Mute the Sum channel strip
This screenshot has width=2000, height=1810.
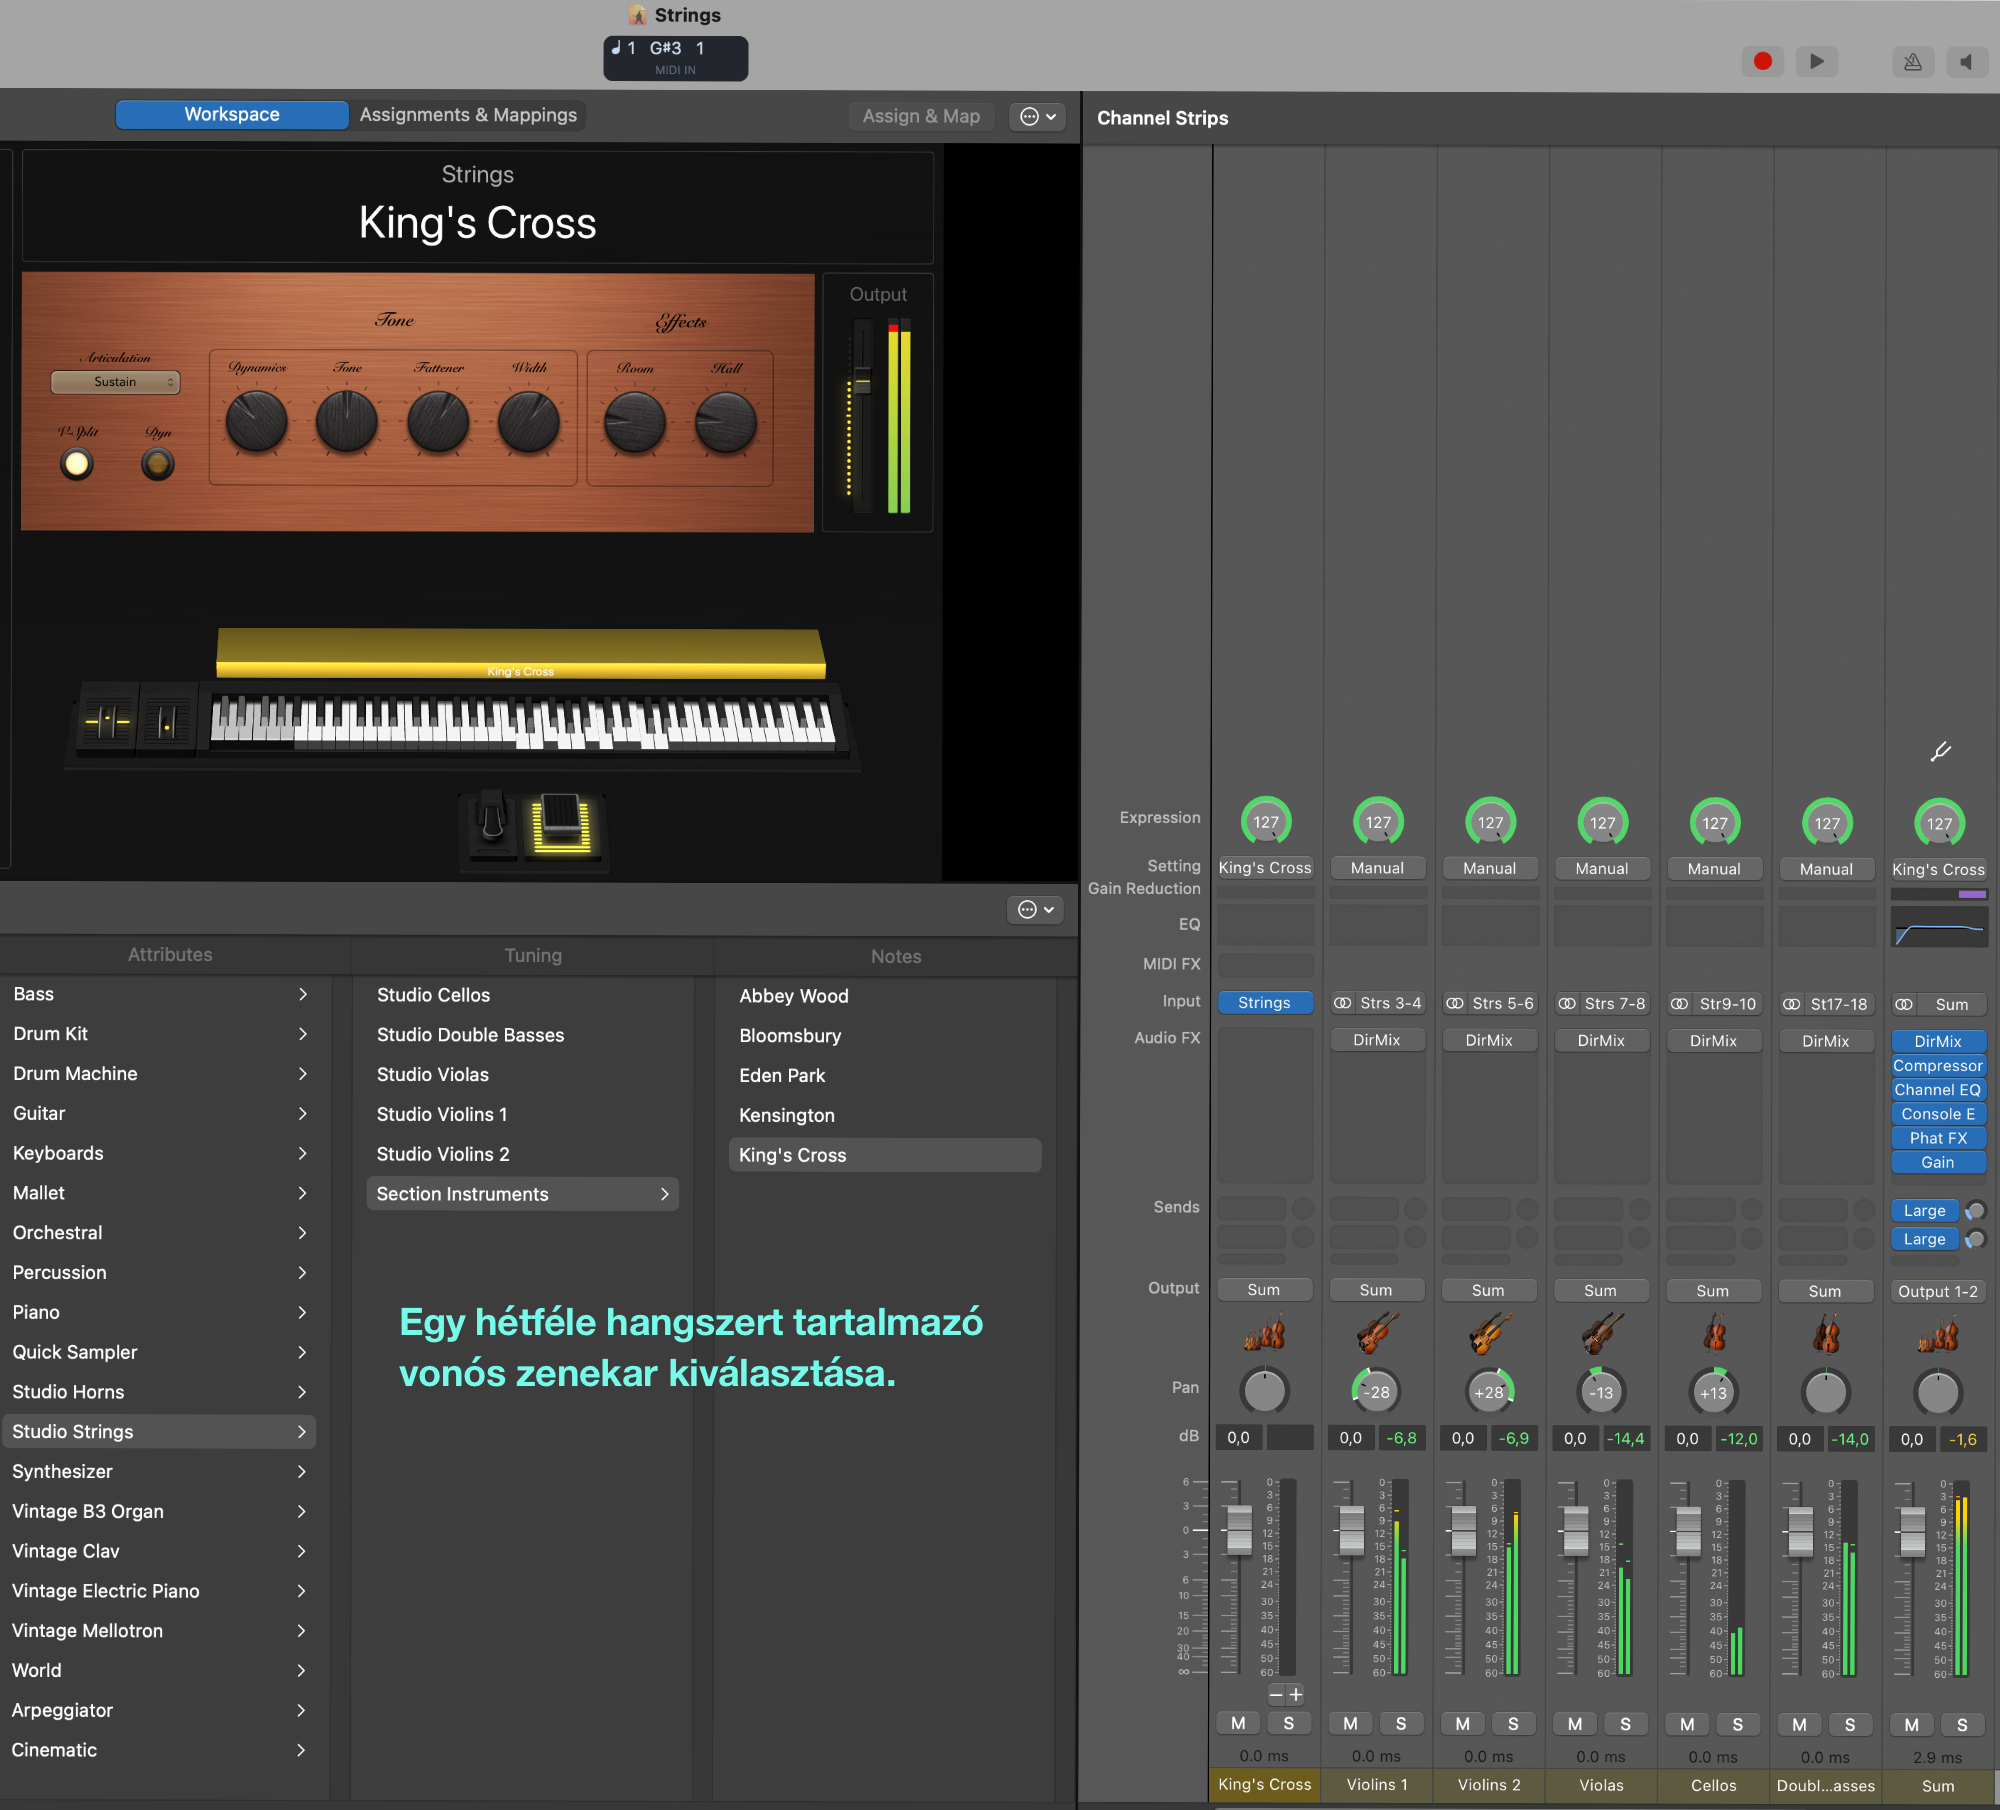(1911, 1723)
